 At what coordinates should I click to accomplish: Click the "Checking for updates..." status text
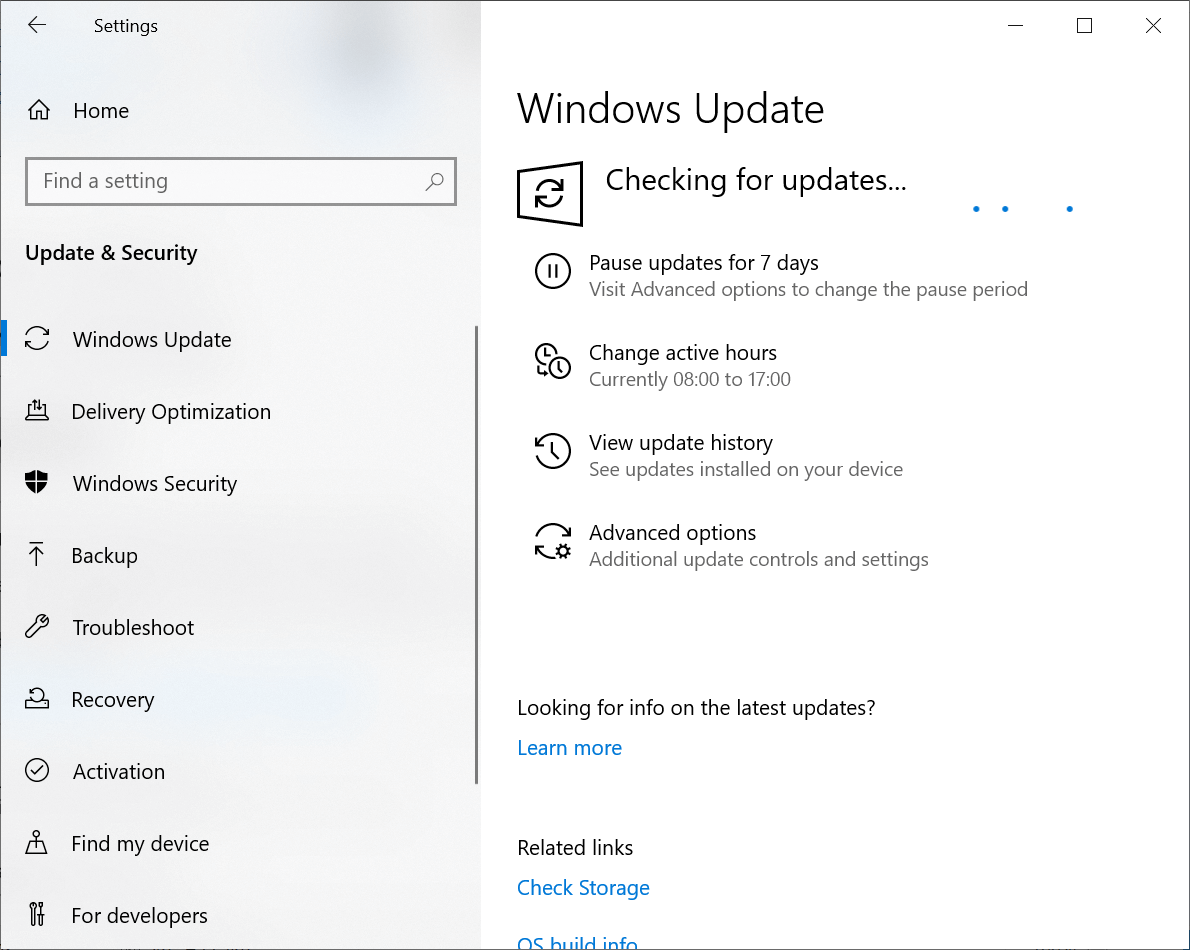[x=756, y=181]
